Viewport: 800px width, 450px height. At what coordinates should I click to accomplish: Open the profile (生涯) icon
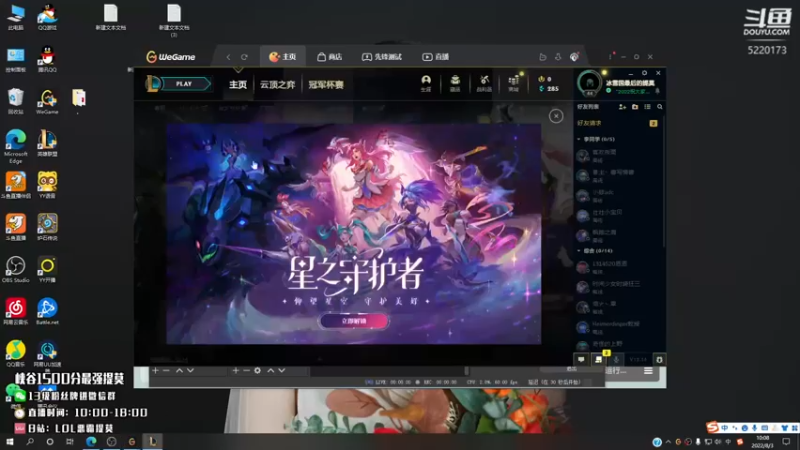(x=426, y=83)
